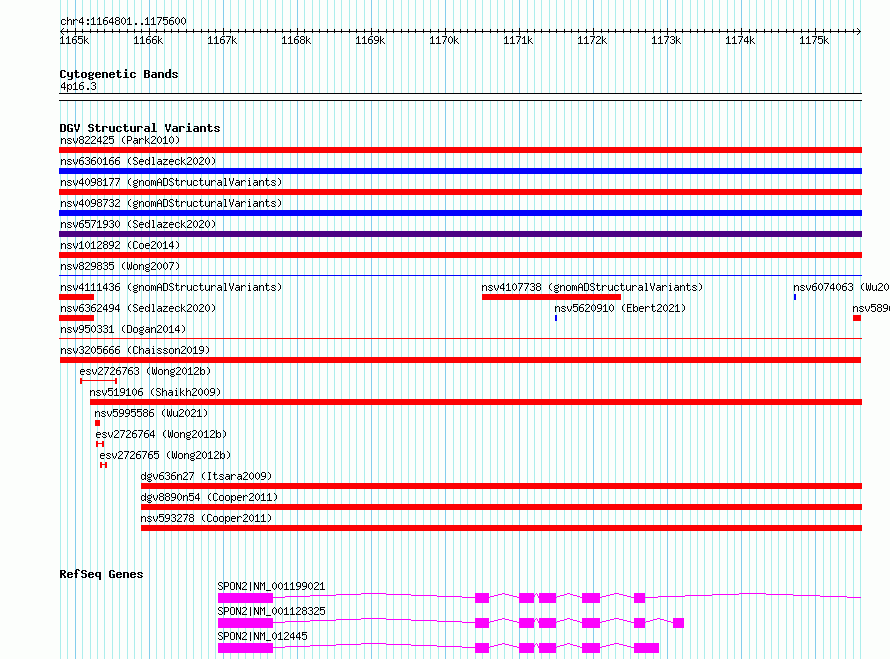The width and height of the screenshot is (890, 659).
Task: Click the nsv4111436 (gnomADStructuralVariants) label
Action: click(171, 287)
